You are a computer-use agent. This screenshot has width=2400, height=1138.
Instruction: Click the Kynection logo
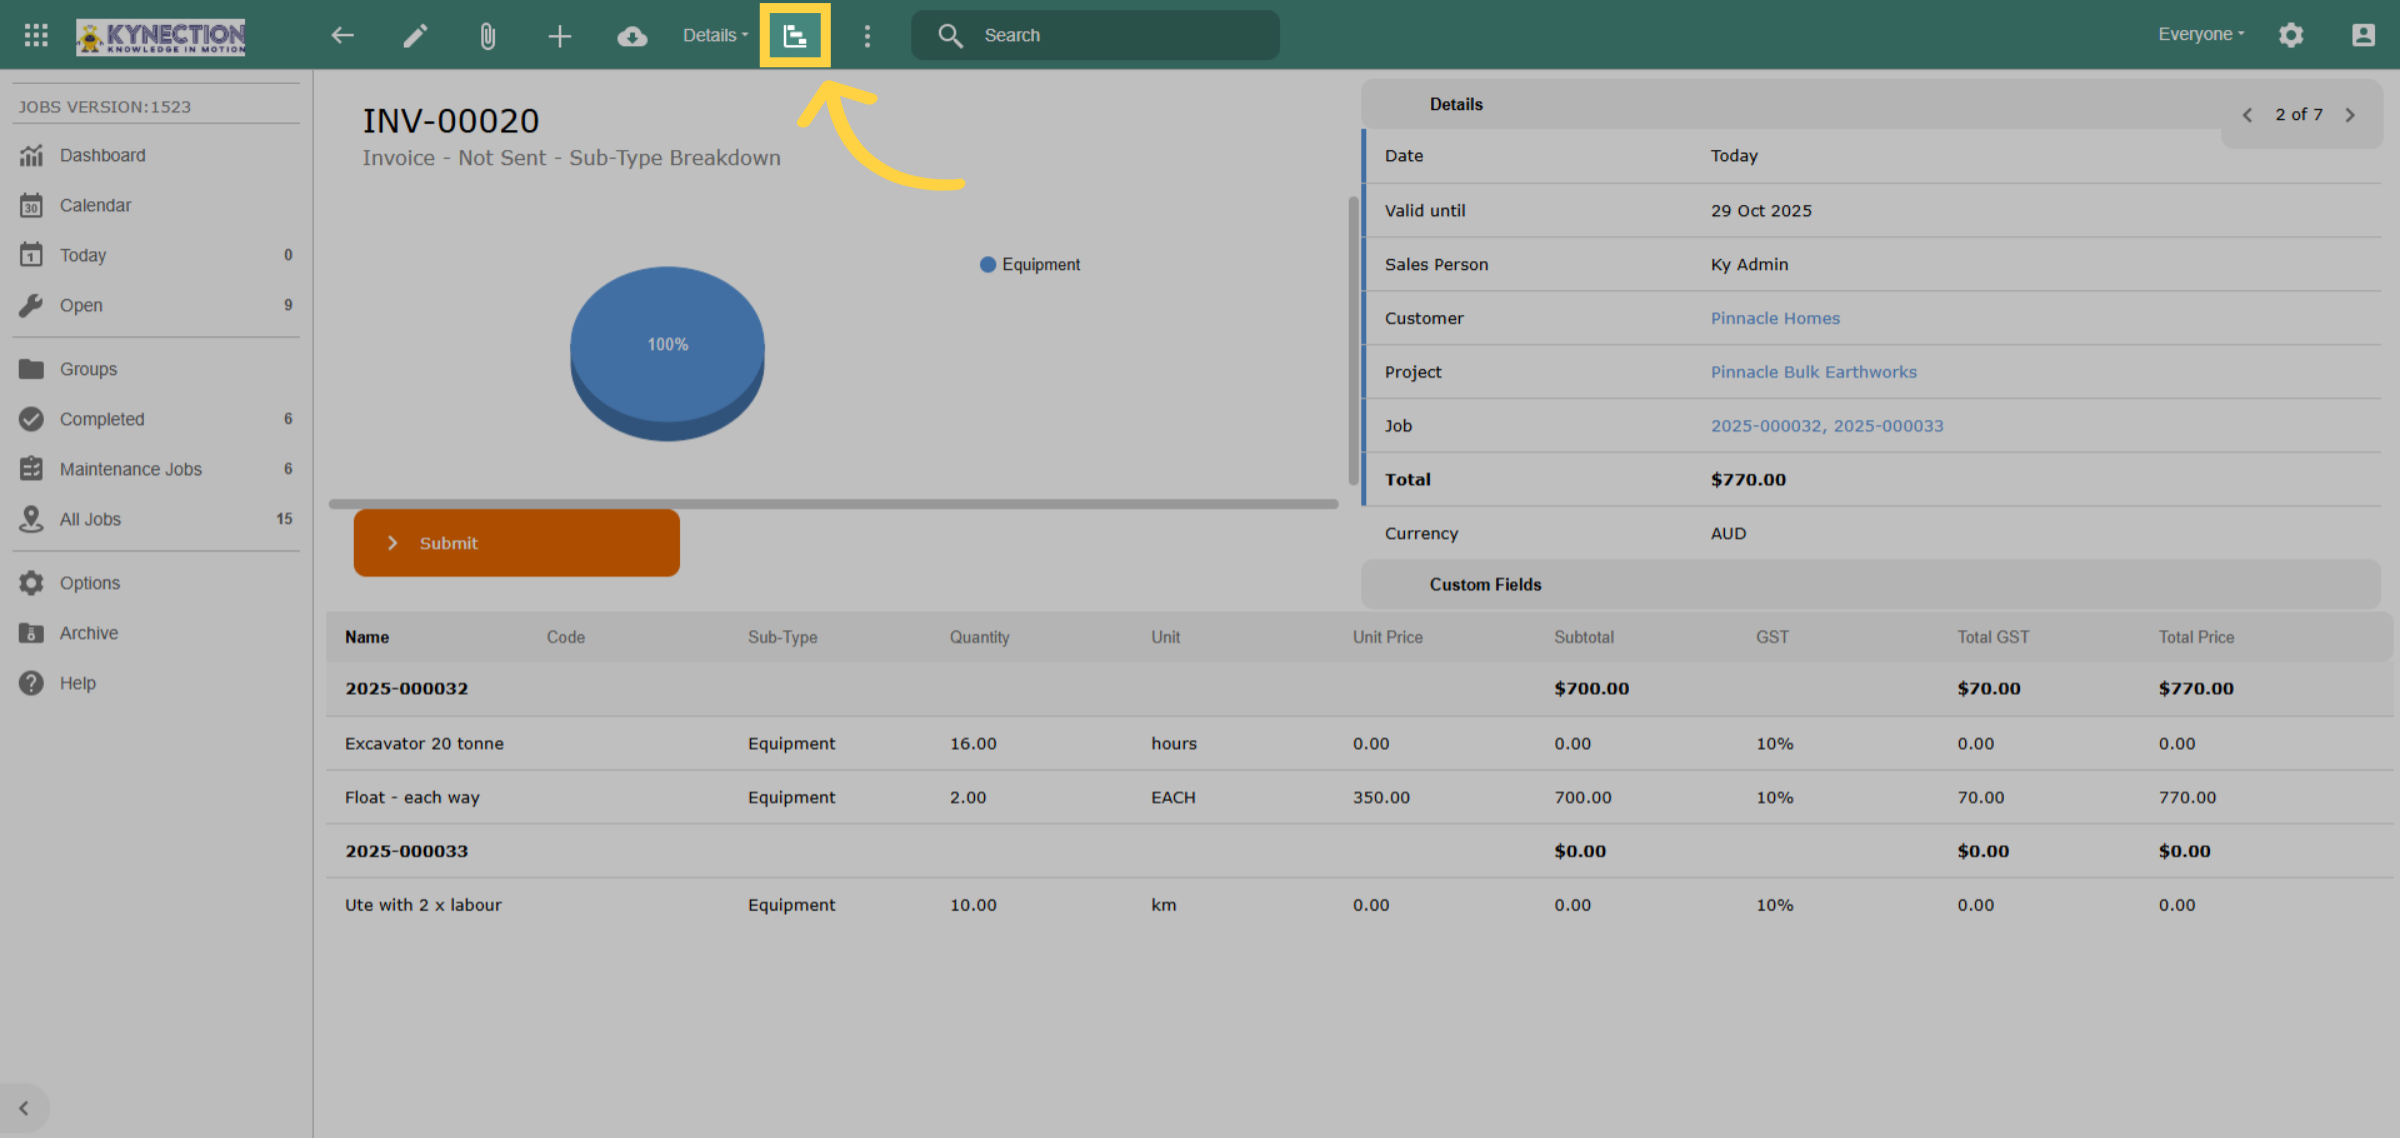click(x=161, y=36)
